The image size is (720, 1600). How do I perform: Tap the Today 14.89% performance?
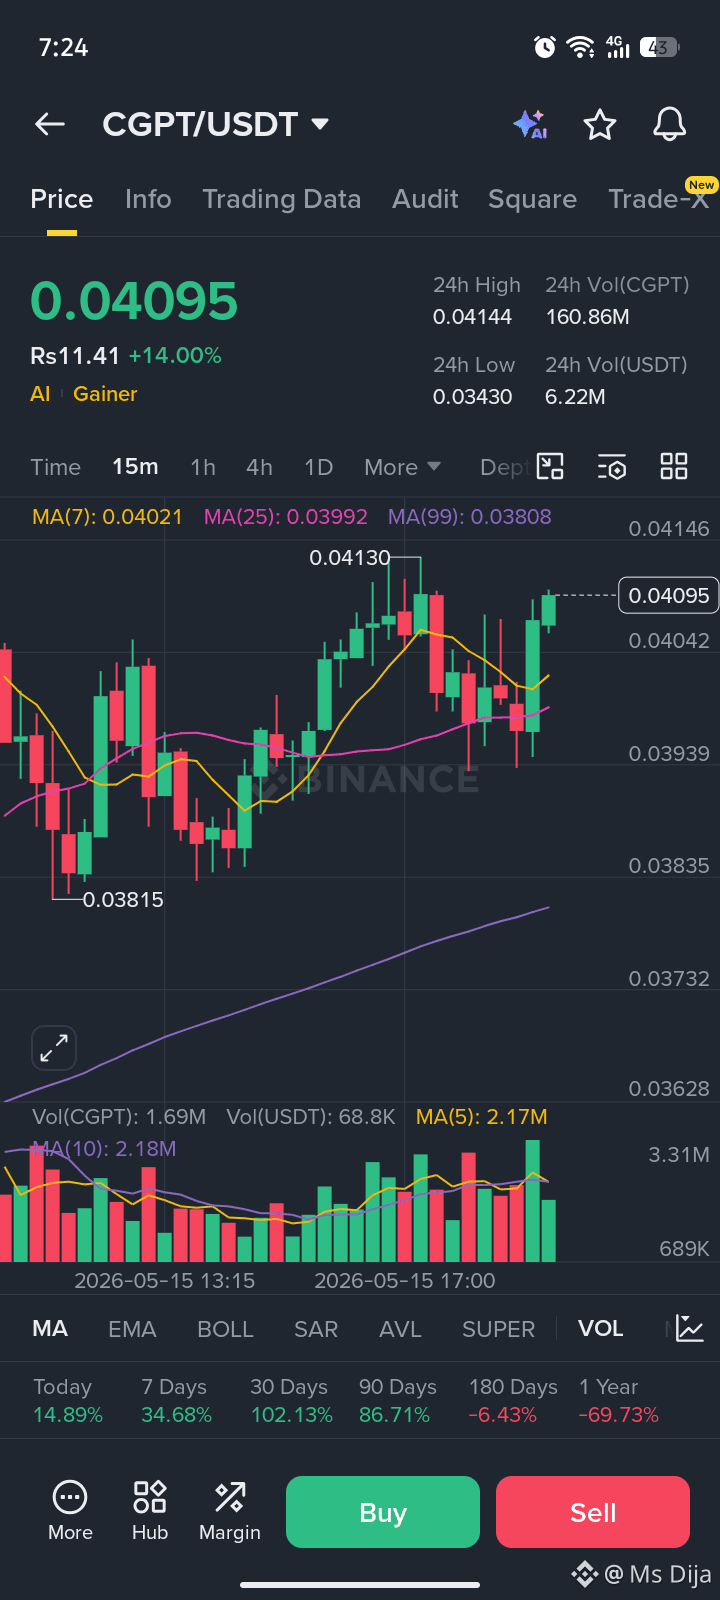coord(68,1401)
